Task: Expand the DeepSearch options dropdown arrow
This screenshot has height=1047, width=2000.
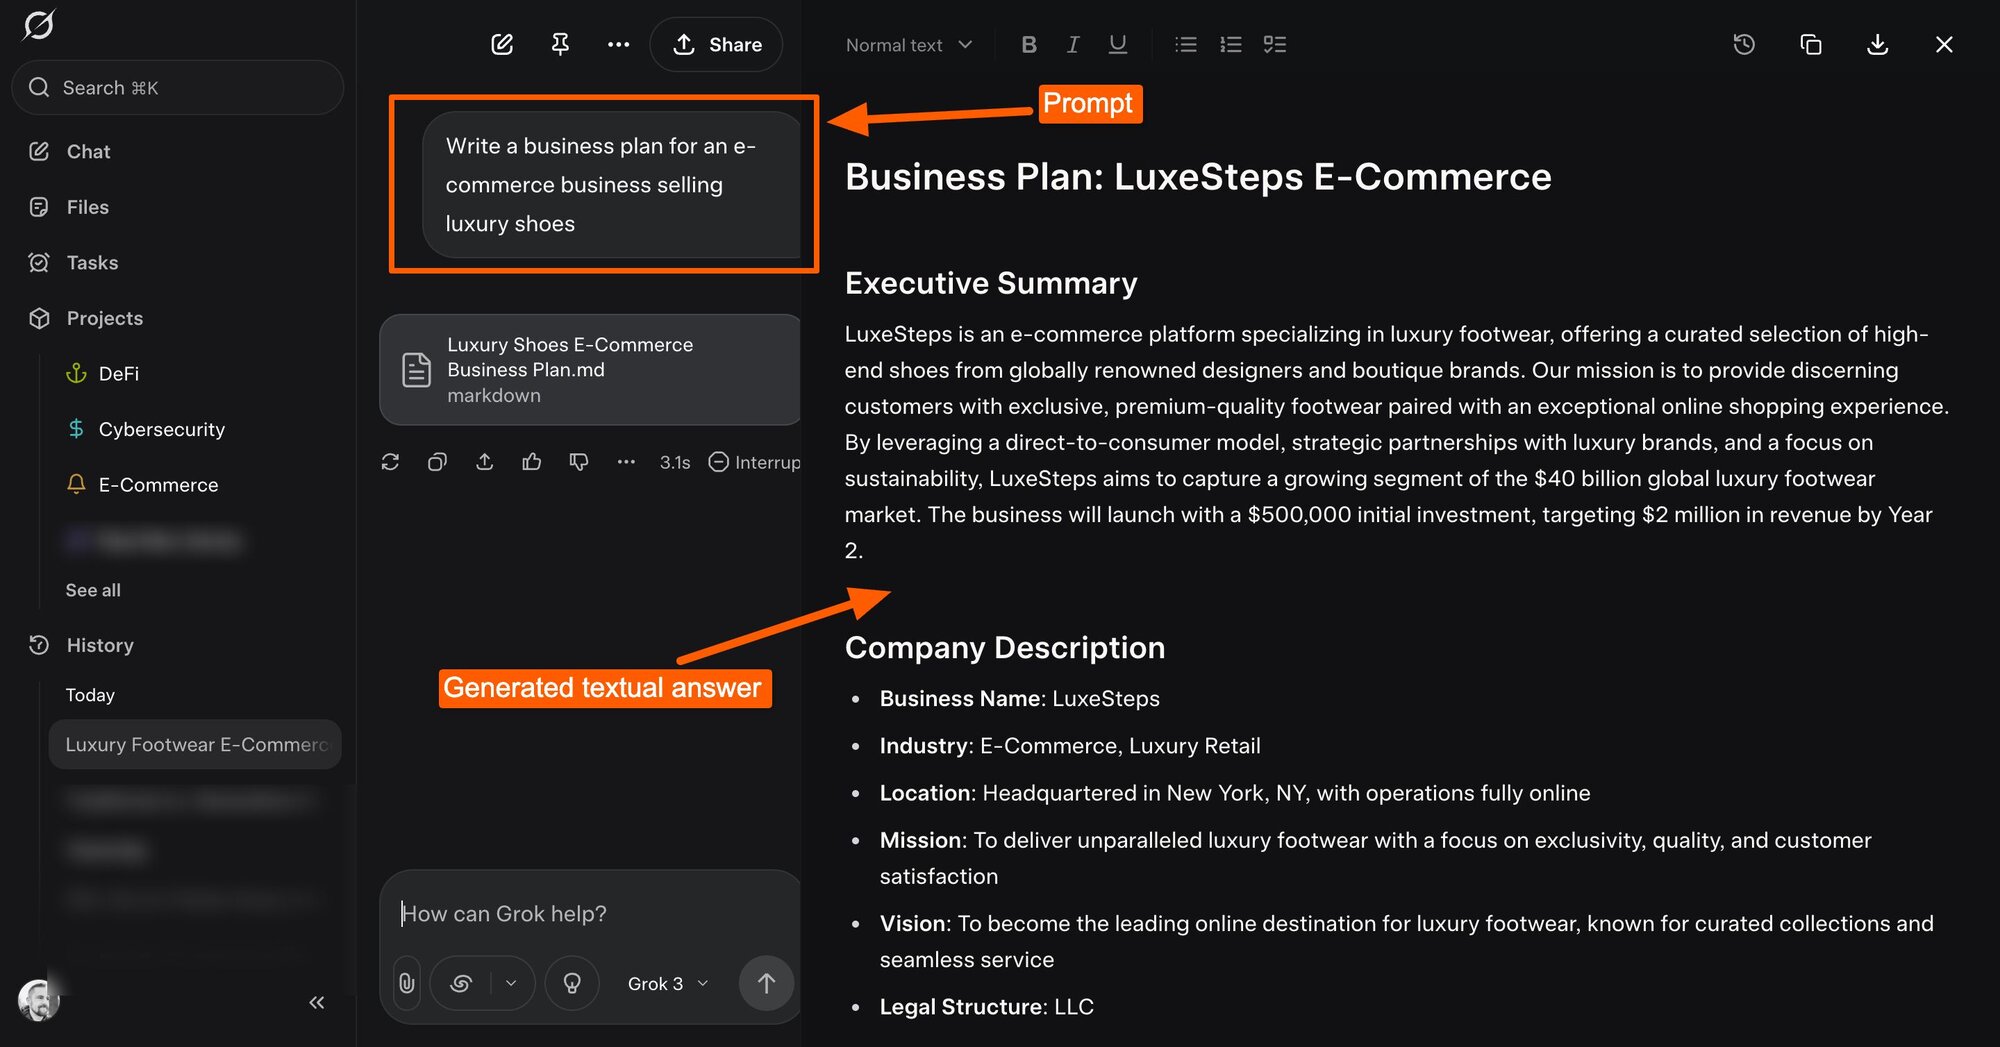Action: tap(511, 984)
